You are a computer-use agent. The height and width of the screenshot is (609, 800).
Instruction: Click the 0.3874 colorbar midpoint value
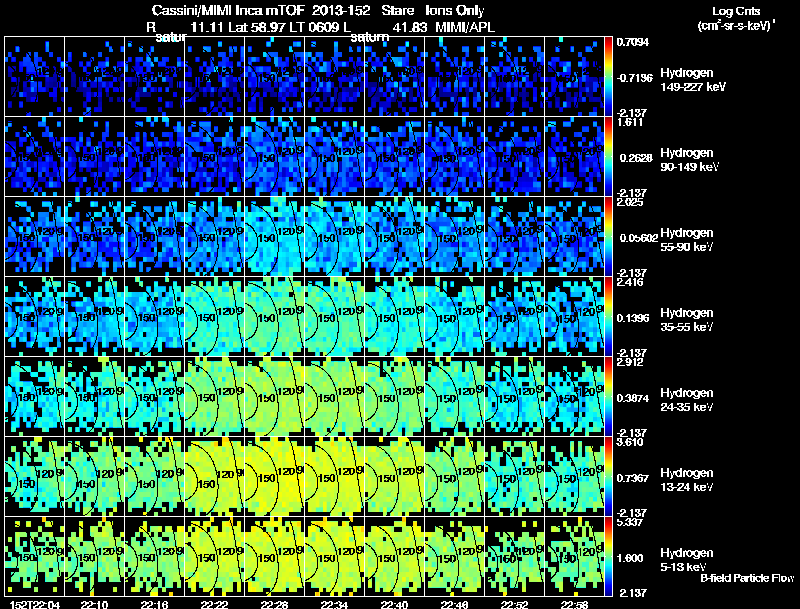(633, 398)
